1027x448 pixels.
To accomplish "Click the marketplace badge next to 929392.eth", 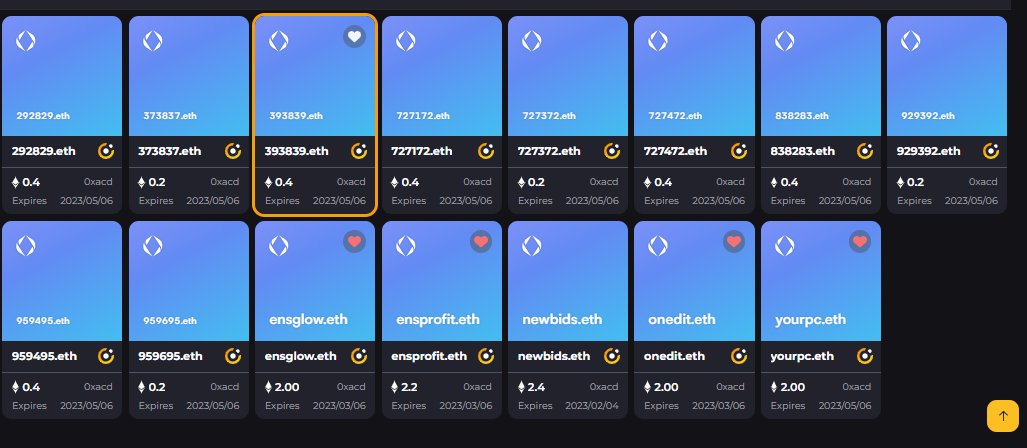I will tap(991, 151).
